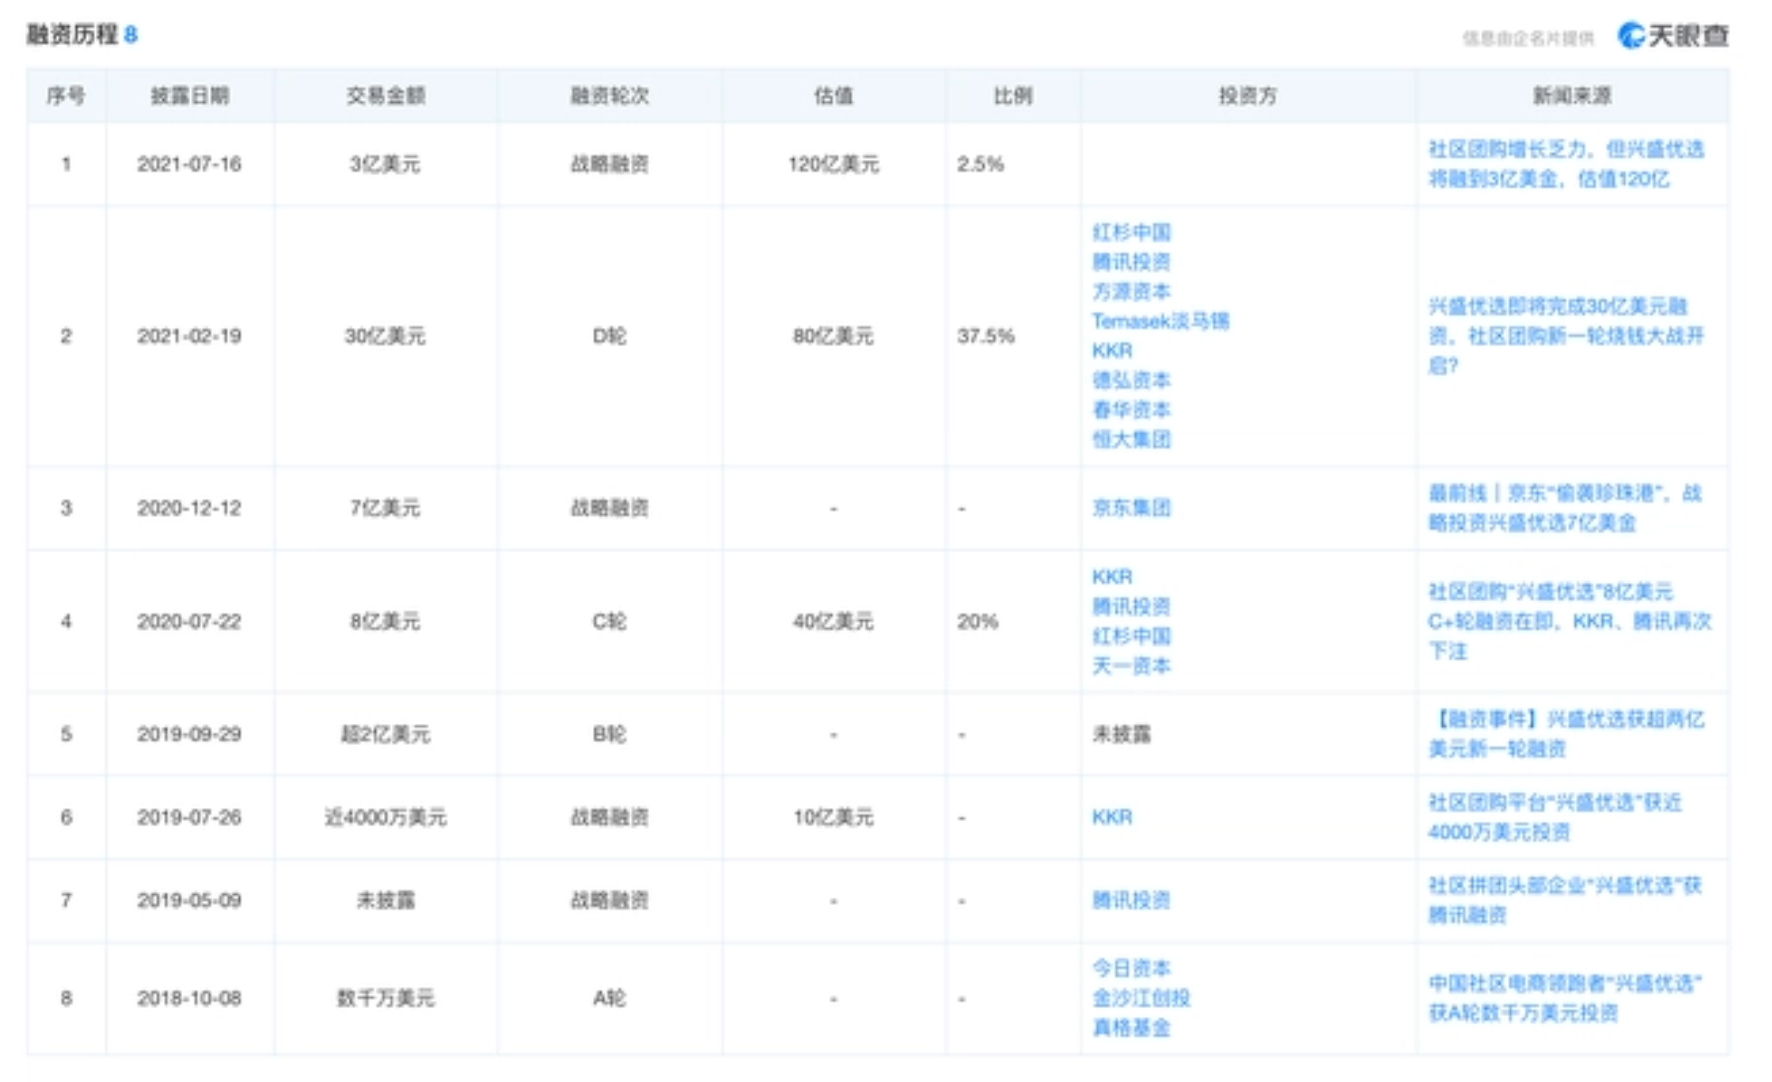
Task: Open 德弘资本 investor link
Action: coord(1131,380)
